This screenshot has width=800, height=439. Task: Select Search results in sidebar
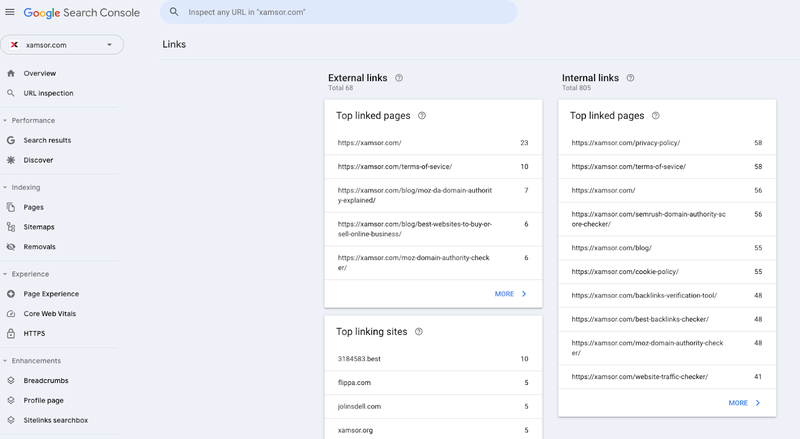click(47, 140)
